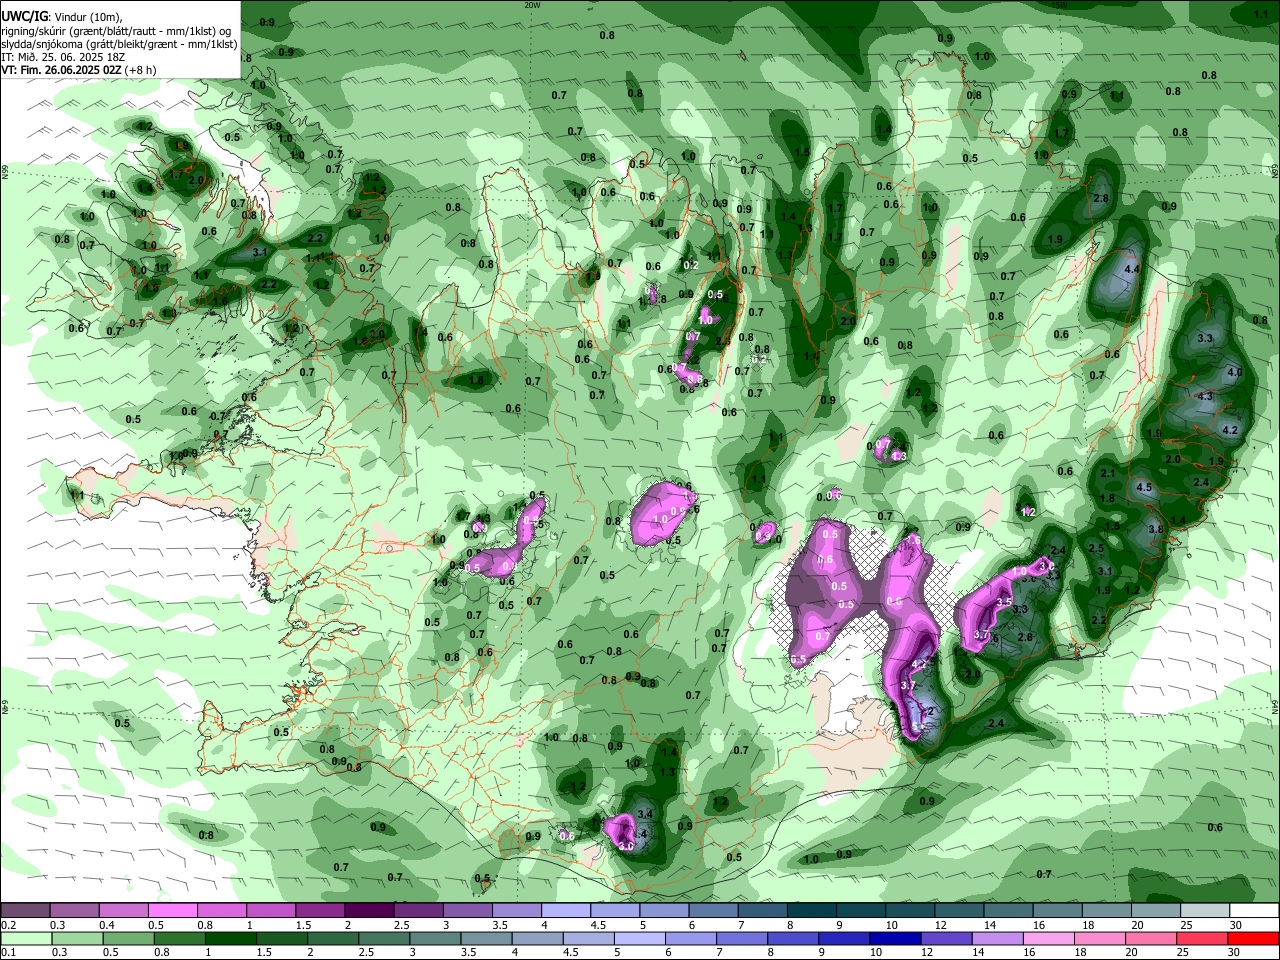Click the purple 3 swatch in snow legend
The image size is (1280, 960).
(468, 911)
